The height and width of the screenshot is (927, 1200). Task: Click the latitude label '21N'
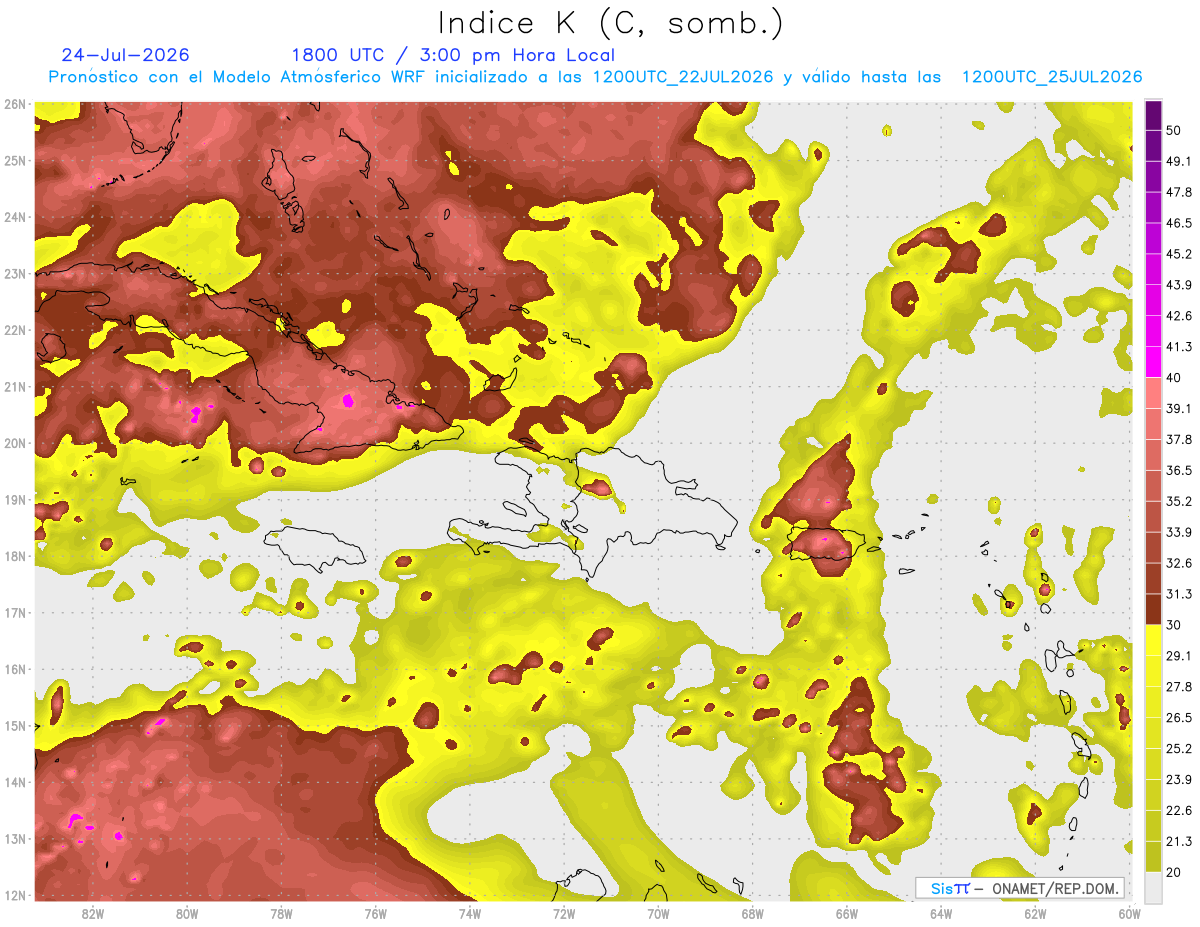(x=14, y=387)
